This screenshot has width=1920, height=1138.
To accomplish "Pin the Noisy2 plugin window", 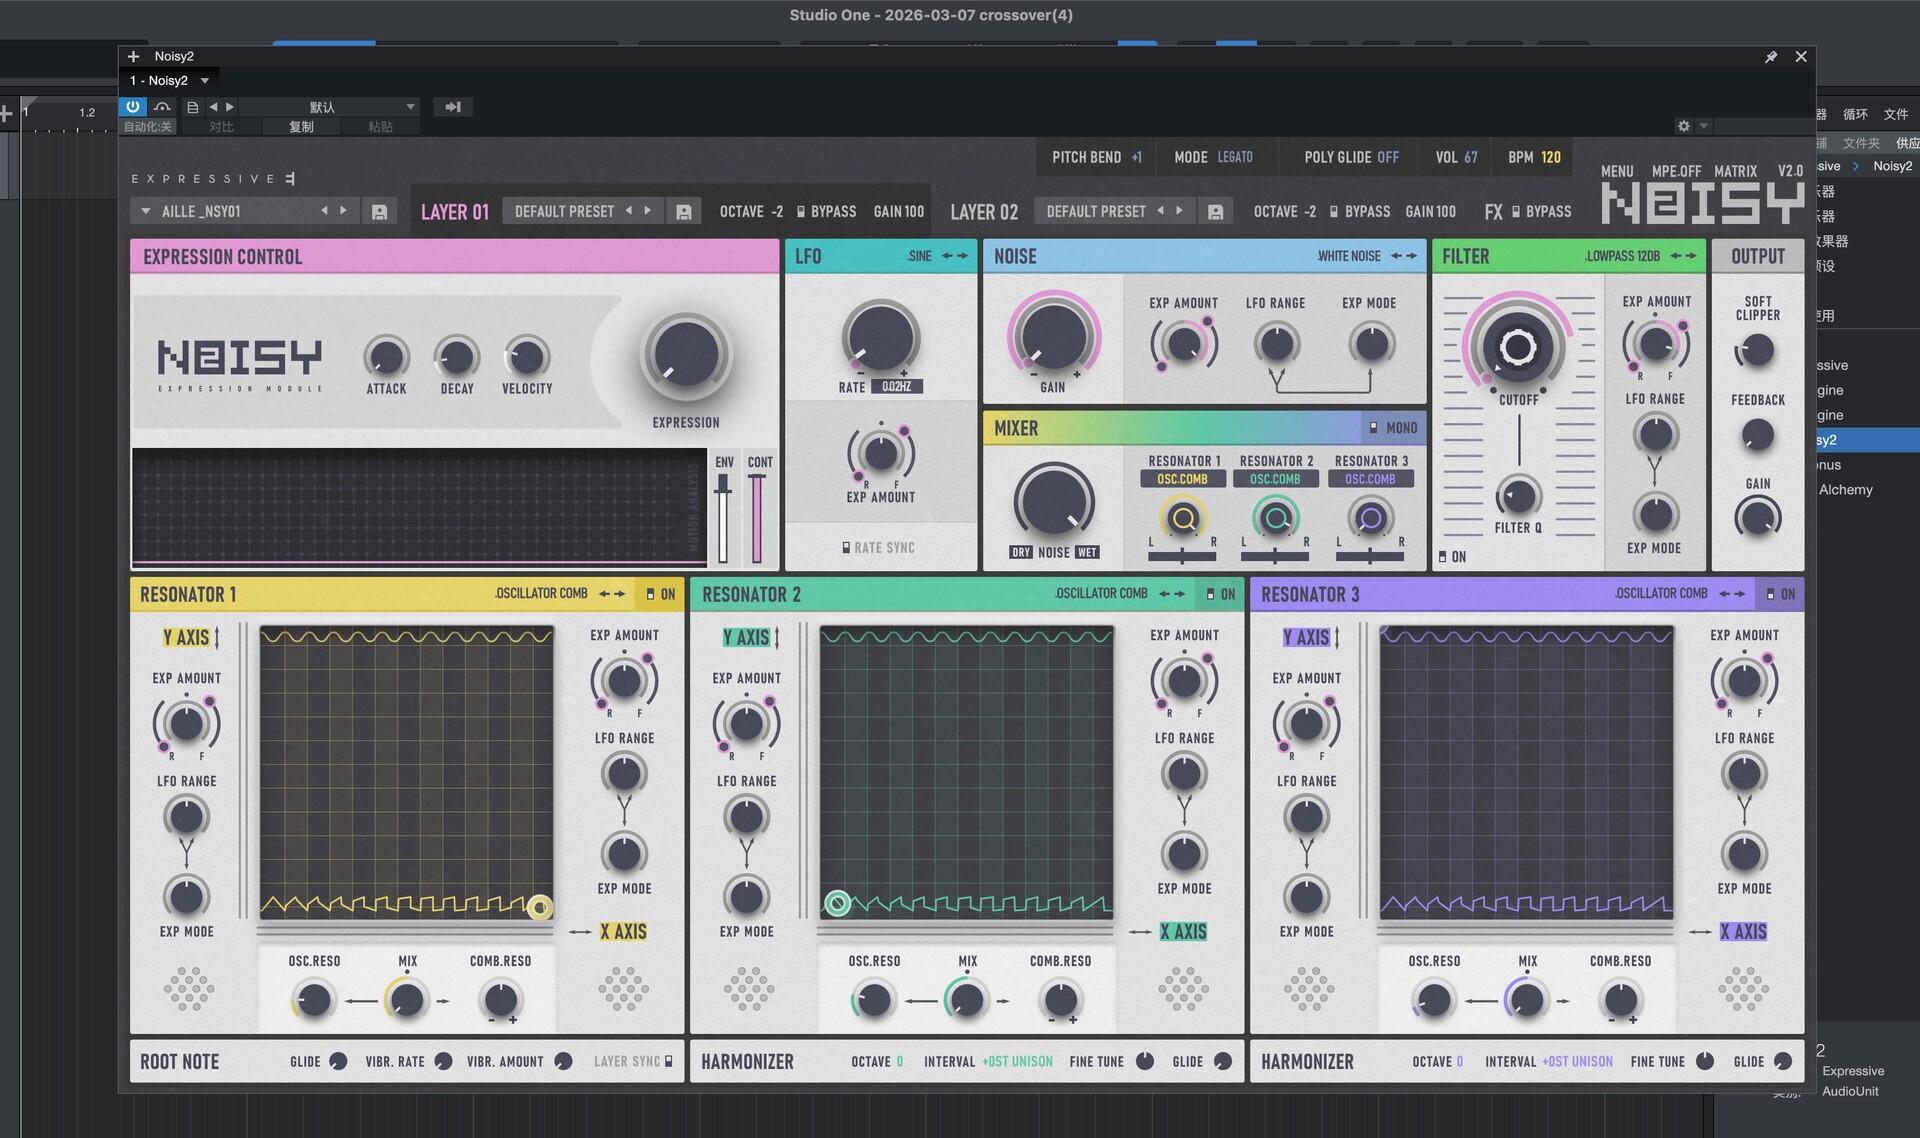I will [1771, 57].
